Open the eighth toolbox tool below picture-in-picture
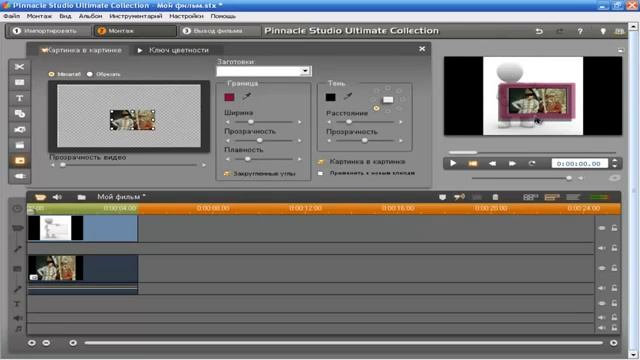640x360 pixels. tap(20, 176)
